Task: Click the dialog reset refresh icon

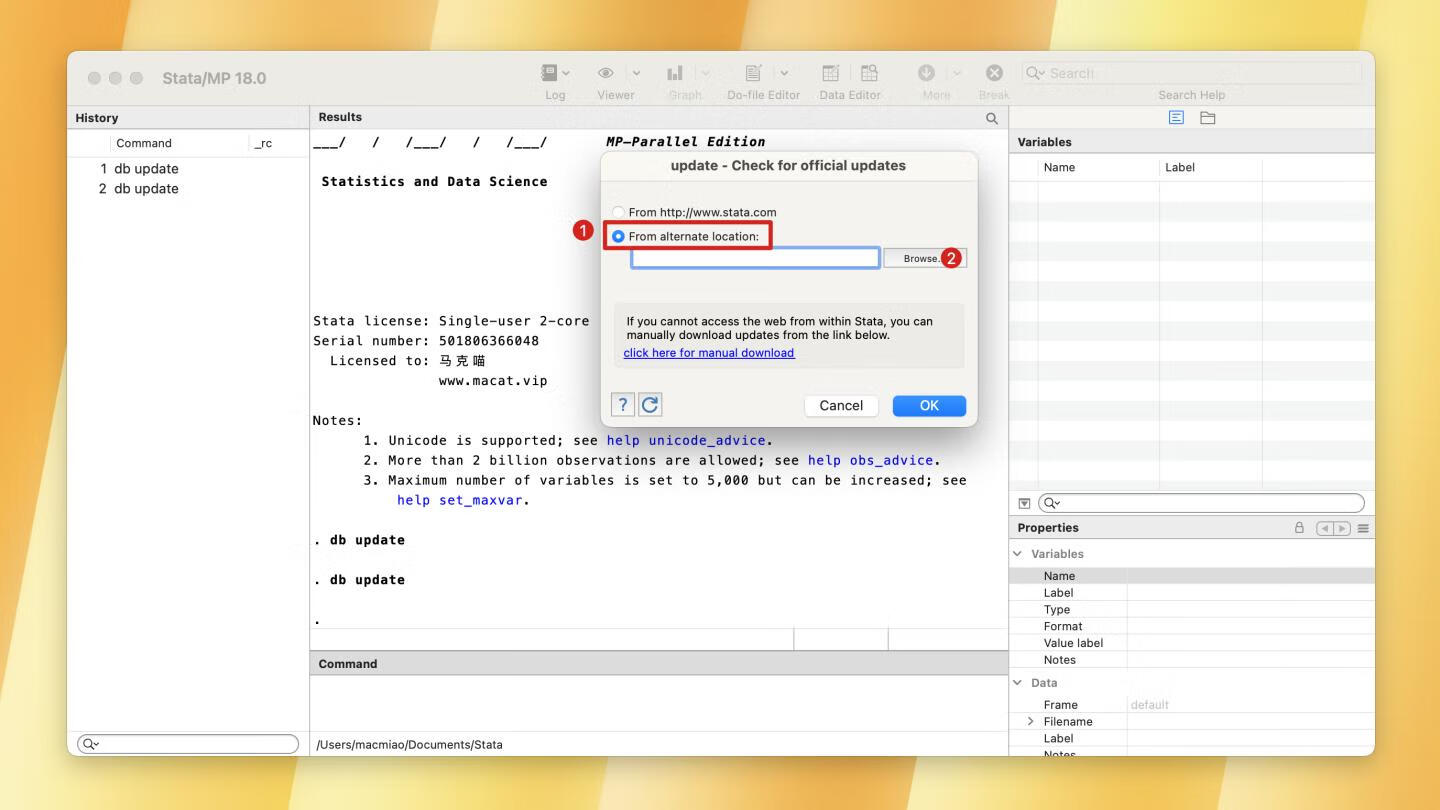Action: [650, 404]
